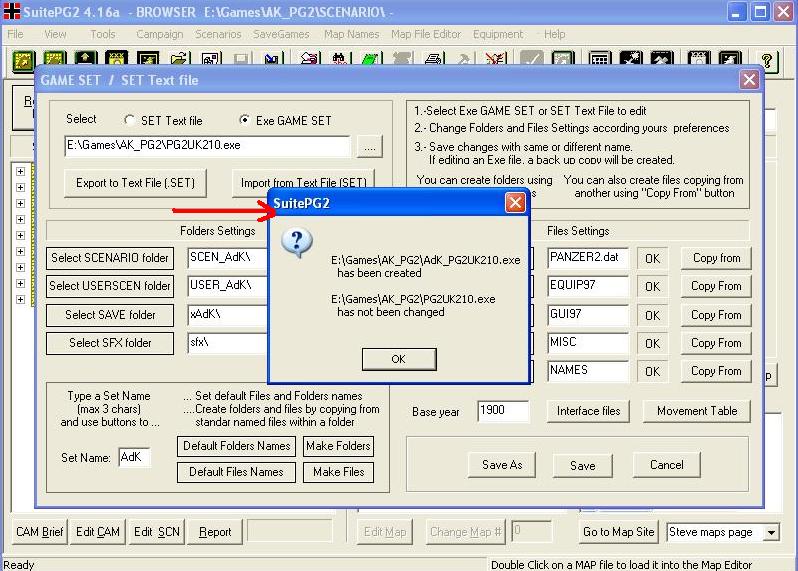Image resolution: width=798 pixels, height=571 pixels.
Task: Click the Make Files button
Action: [x=338, y=472]
